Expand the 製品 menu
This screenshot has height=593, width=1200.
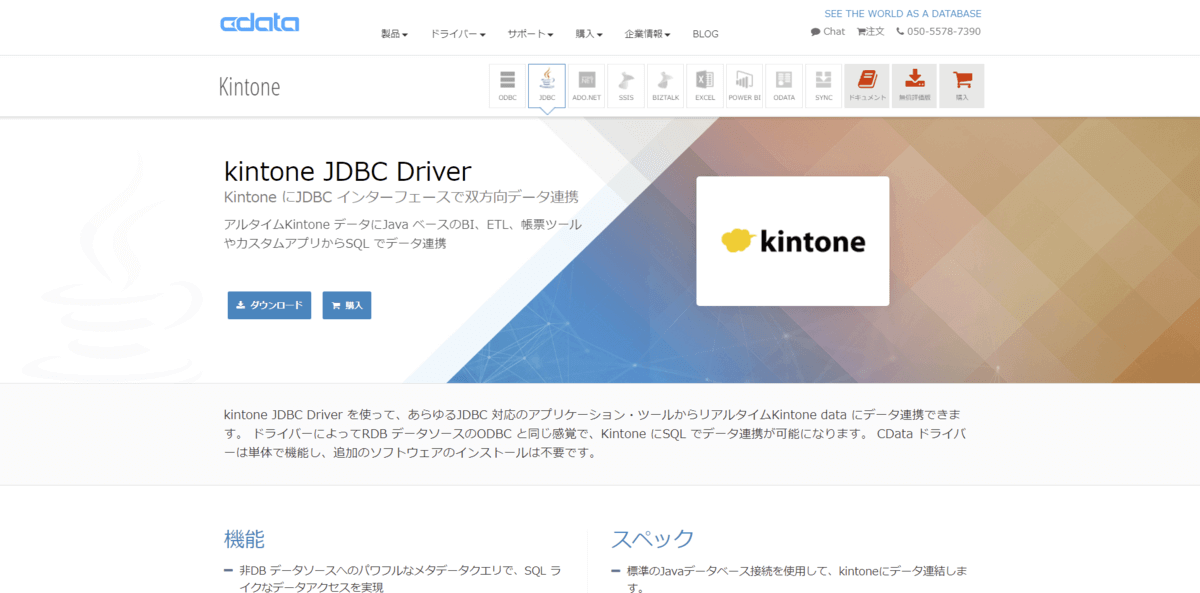(394, 34)
